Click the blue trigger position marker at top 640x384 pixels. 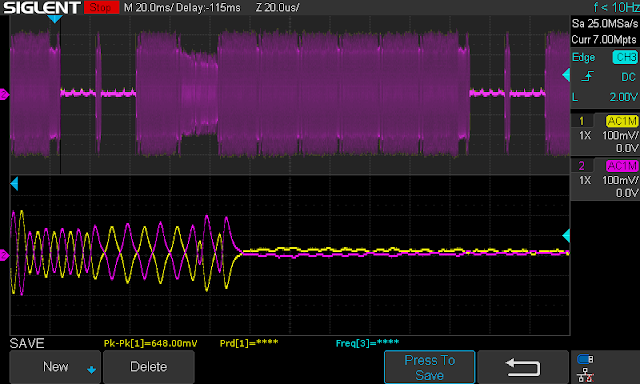(55, 19)
